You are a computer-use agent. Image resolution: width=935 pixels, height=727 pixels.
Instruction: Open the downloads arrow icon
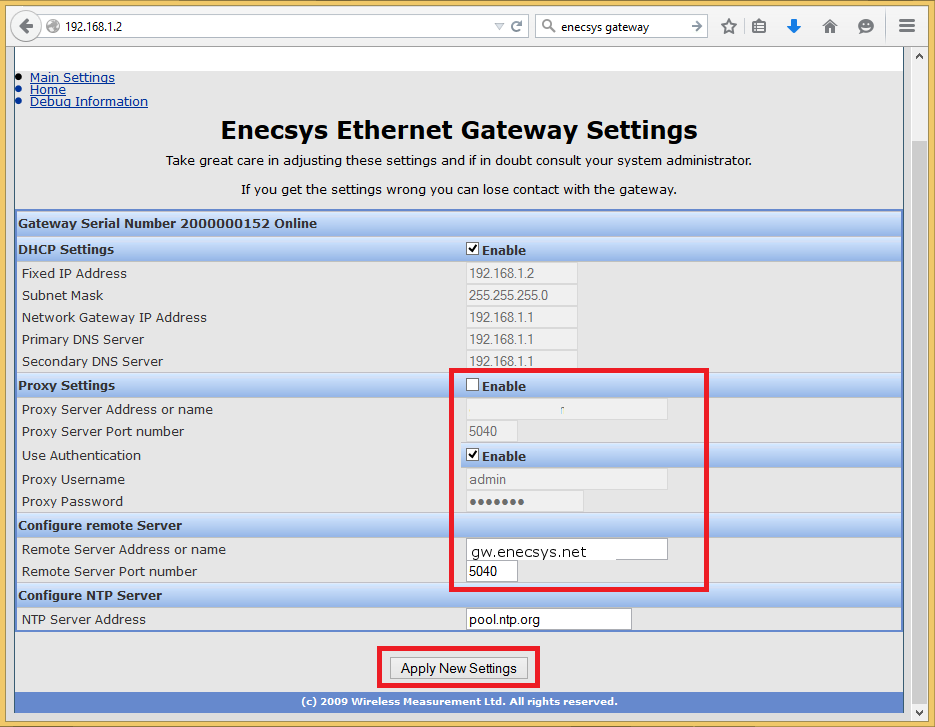click(x=794, y=26)
